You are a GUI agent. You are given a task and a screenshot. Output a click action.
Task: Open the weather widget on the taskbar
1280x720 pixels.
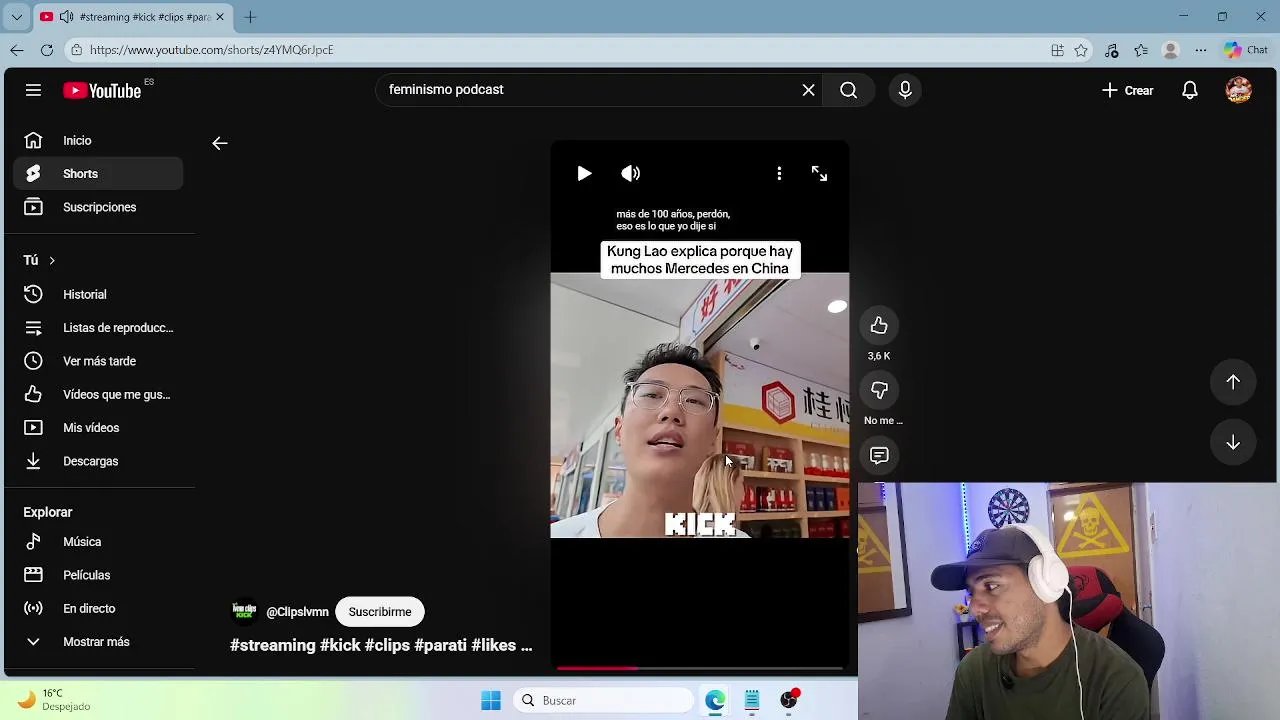(56, 700)
